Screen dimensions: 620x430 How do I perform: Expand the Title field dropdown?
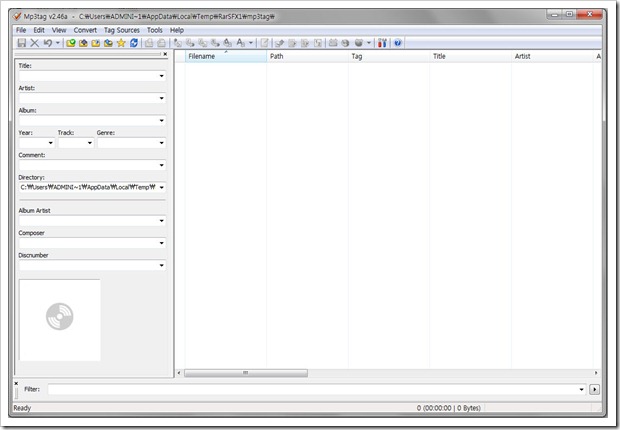pyautogui.click(x=161, y=76)
